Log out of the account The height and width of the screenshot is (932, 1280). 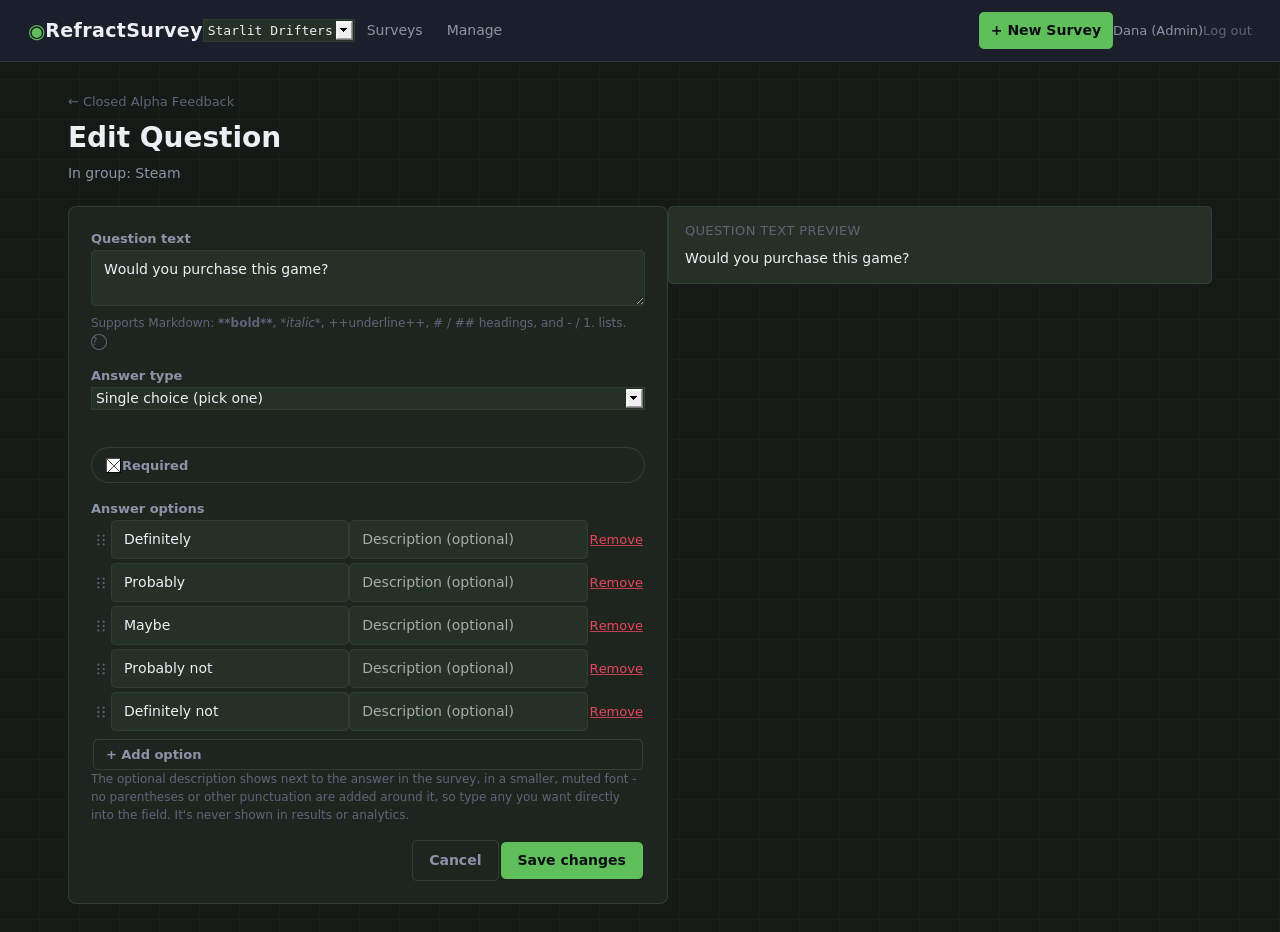coord(1227,31)
